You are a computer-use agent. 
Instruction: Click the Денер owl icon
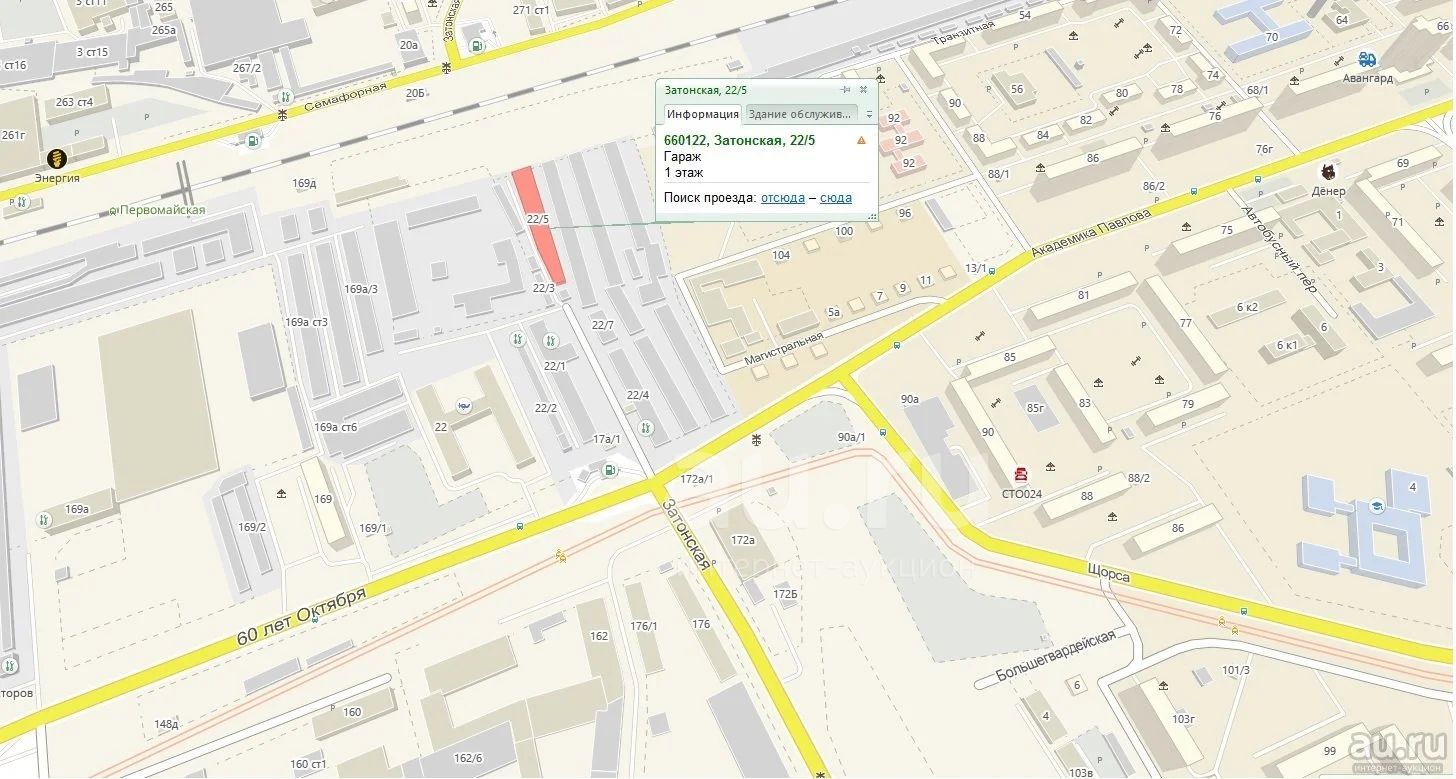click(x=1329, y=172)
